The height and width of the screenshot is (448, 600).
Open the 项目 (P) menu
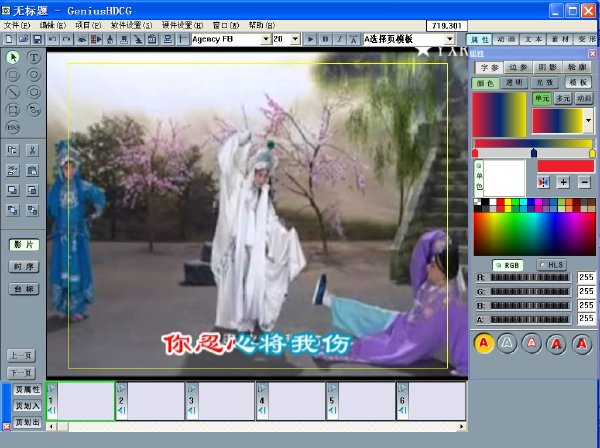coord(88,25)
